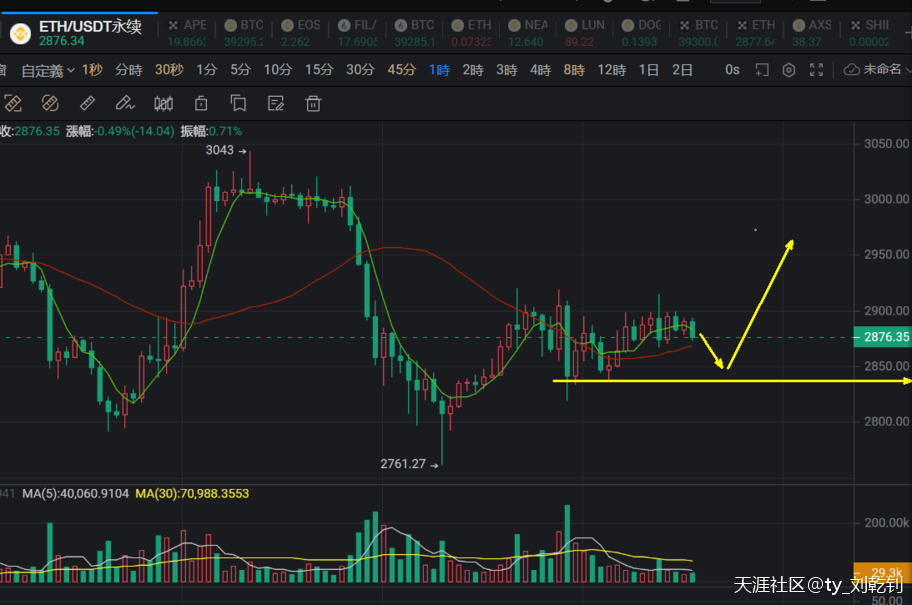This screenshot has width=912, height=605.
Task: Toggle the first striped eraser tool icon
Action: click(x=13, y=103)
